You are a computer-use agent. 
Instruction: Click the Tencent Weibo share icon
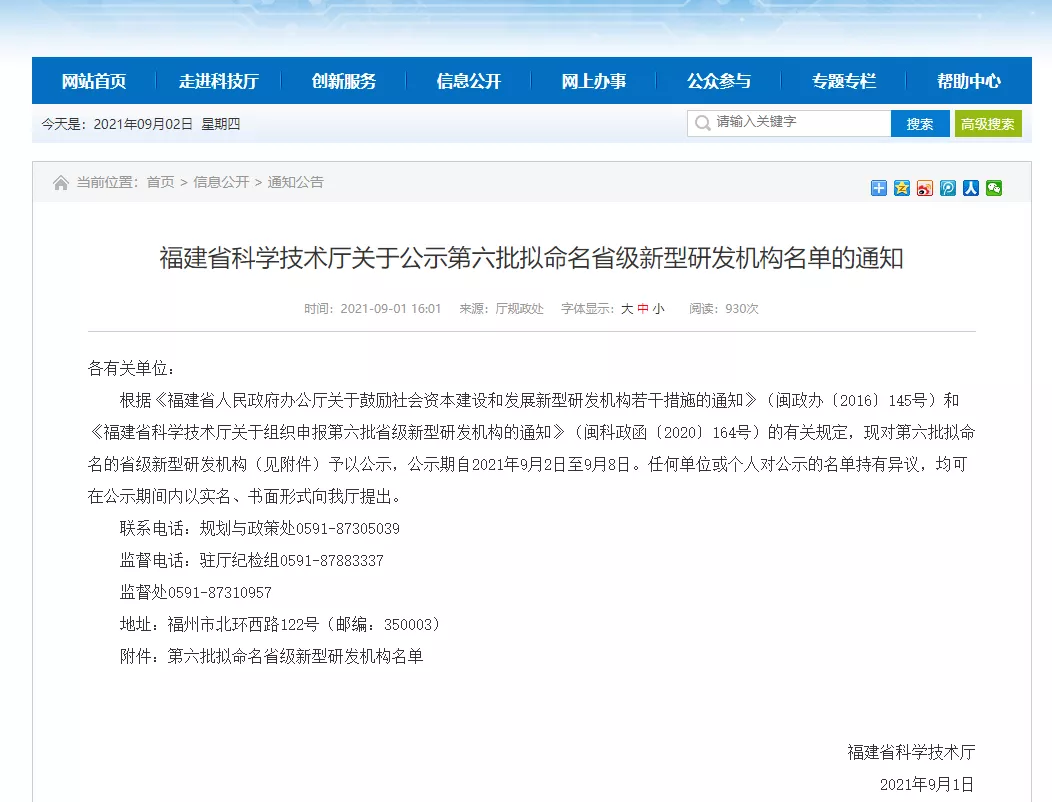point(947,188)
